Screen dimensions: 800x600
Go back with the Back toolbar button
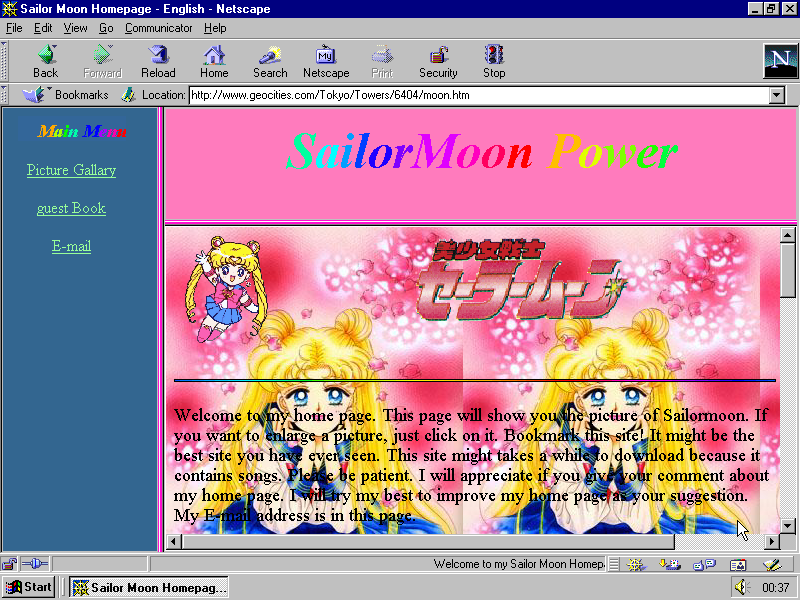point(45,61)
